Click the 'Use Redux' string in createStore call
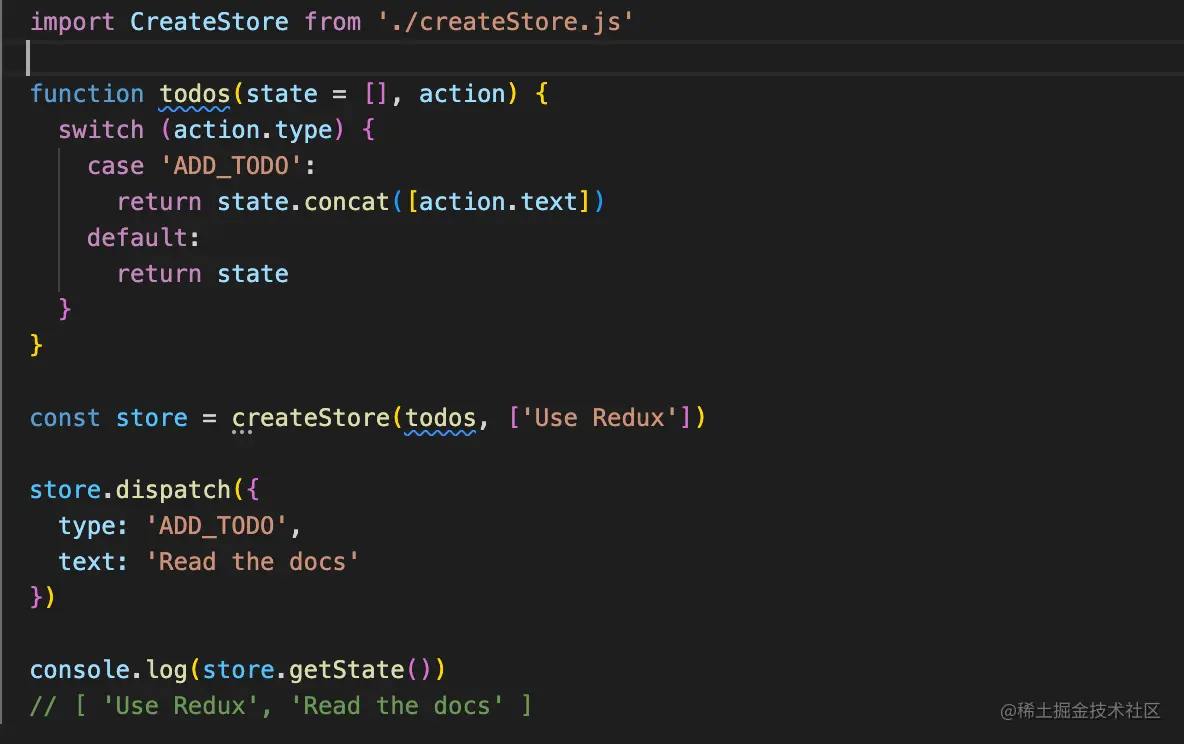This screenshot has height=744, width=1184. coord(600,418)
